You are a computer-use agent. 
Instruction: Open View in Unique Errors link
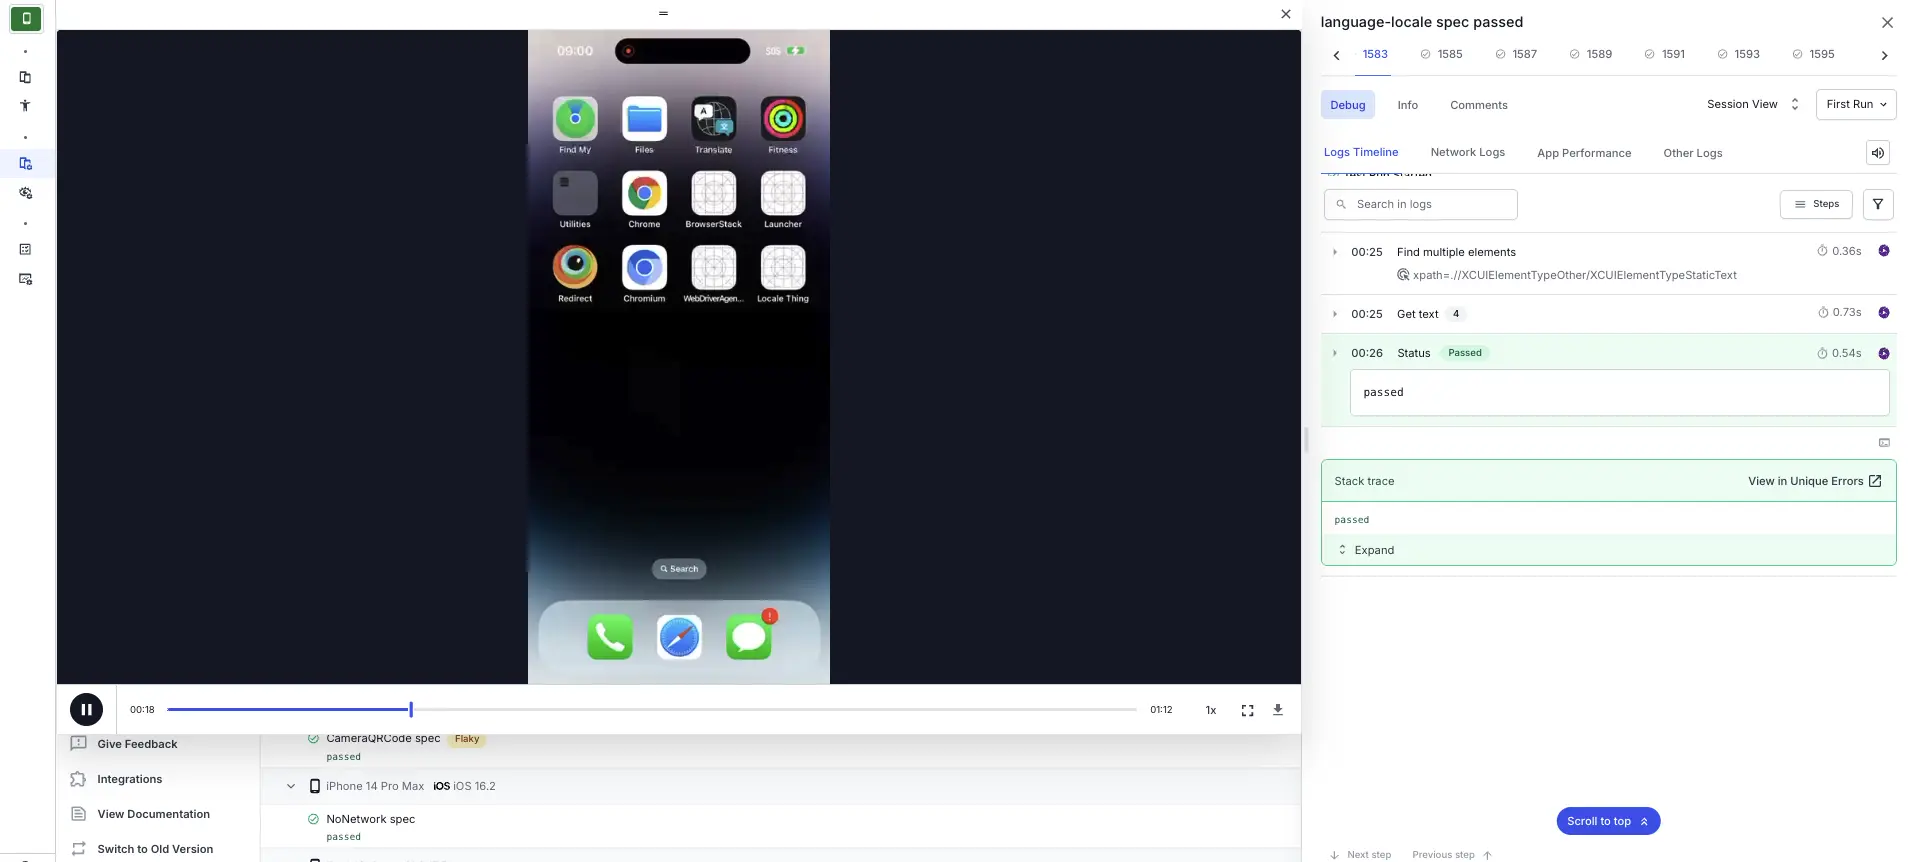[x=1814, y=481]
